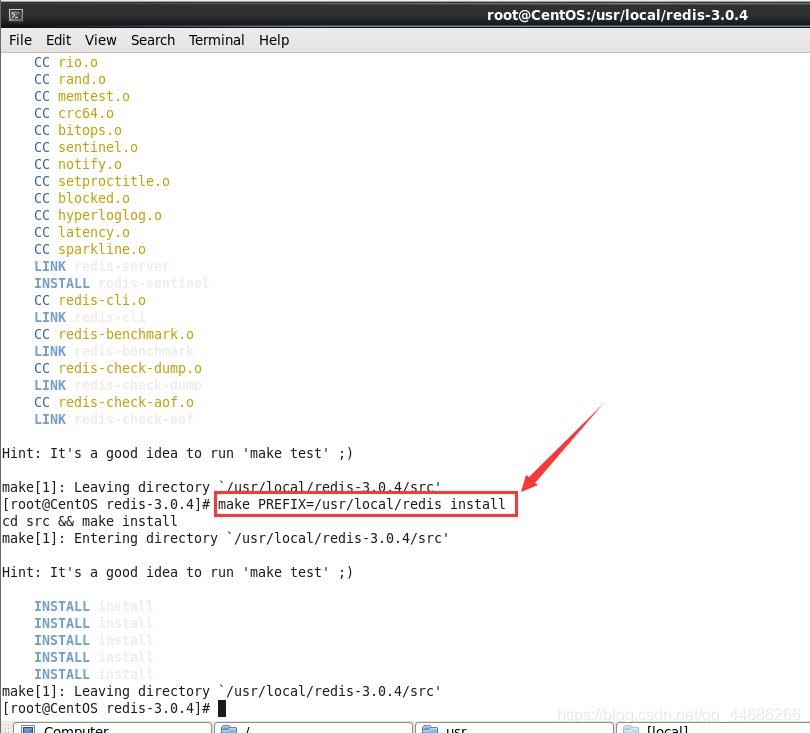810x733 pixels.
Task: Click the 'setproctitle.o' compile line
Action: tap(102, 182)
